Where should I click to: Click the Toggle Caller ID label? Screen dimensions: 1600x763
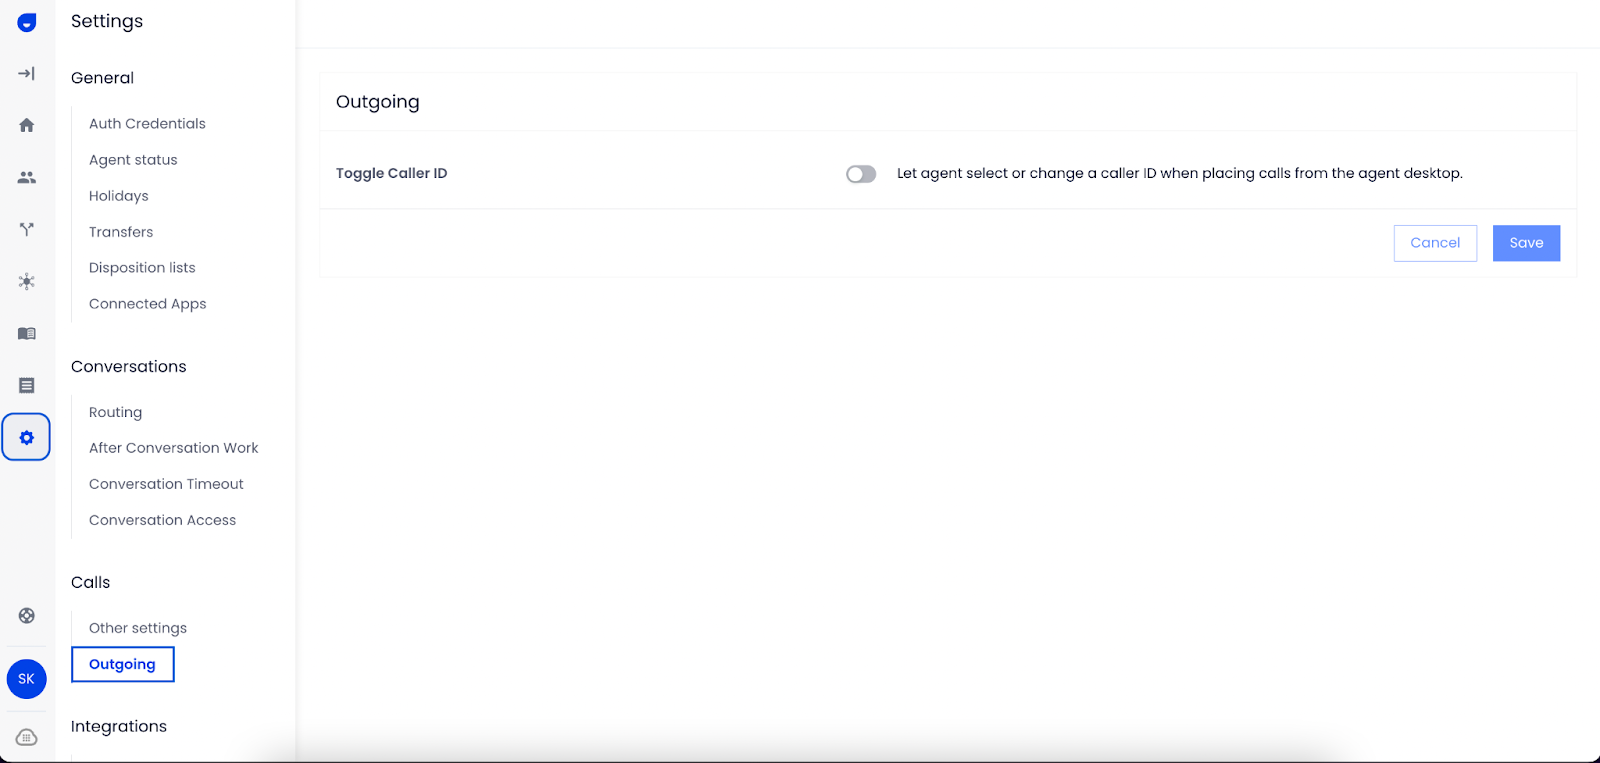[392, 173]
